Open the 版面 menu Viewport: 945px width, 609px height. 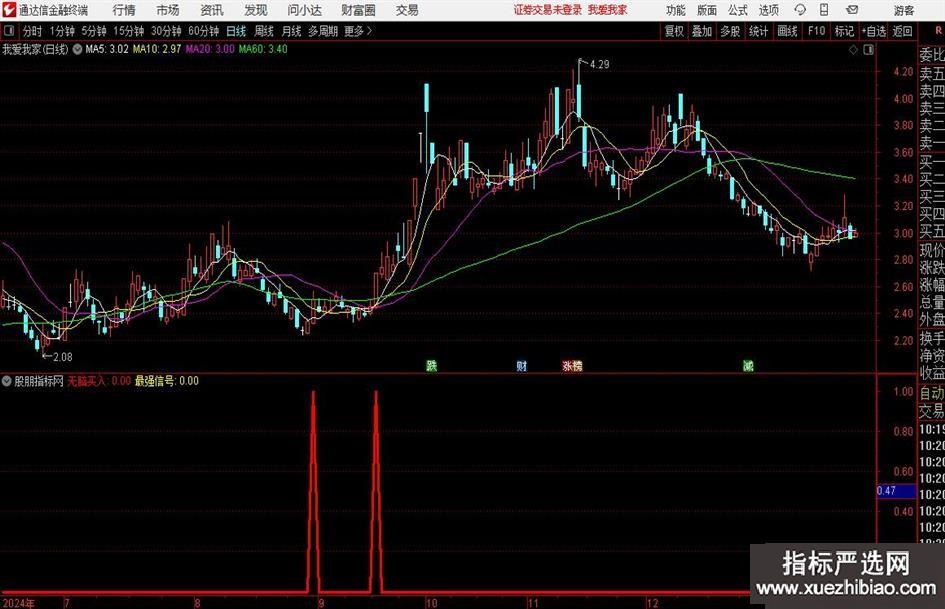click(706, 10)
